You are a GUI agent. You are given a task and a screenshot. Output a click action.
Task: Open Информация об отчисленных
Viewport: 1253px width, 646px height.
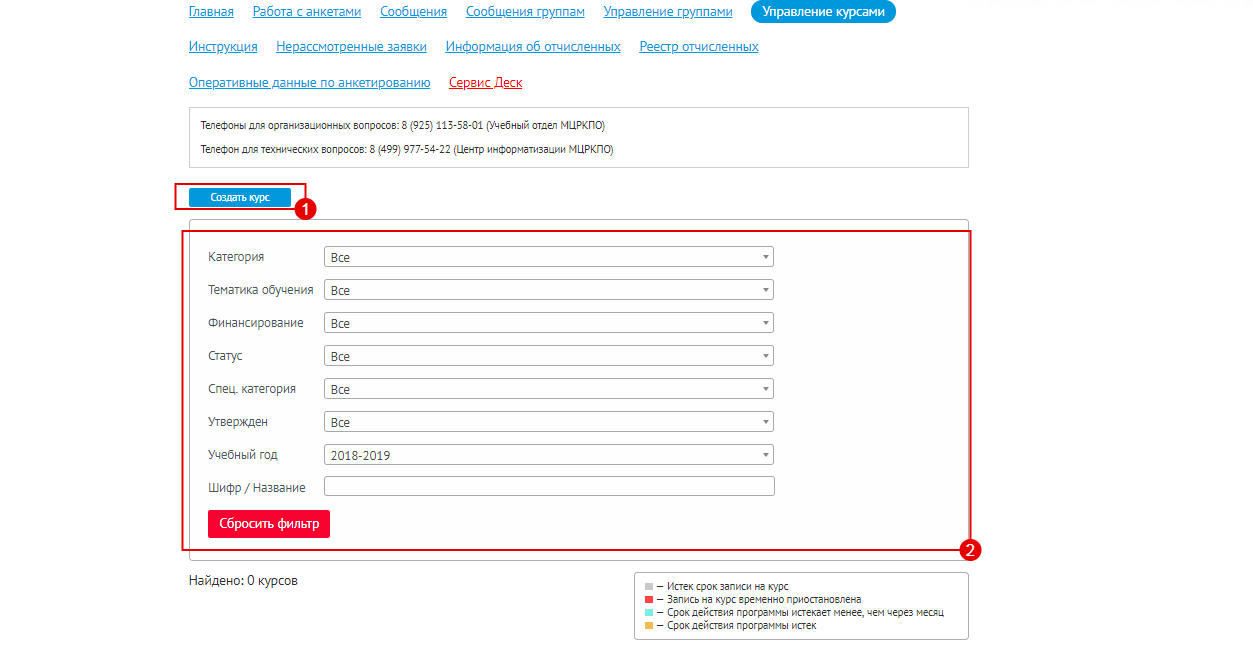[533, 47]
